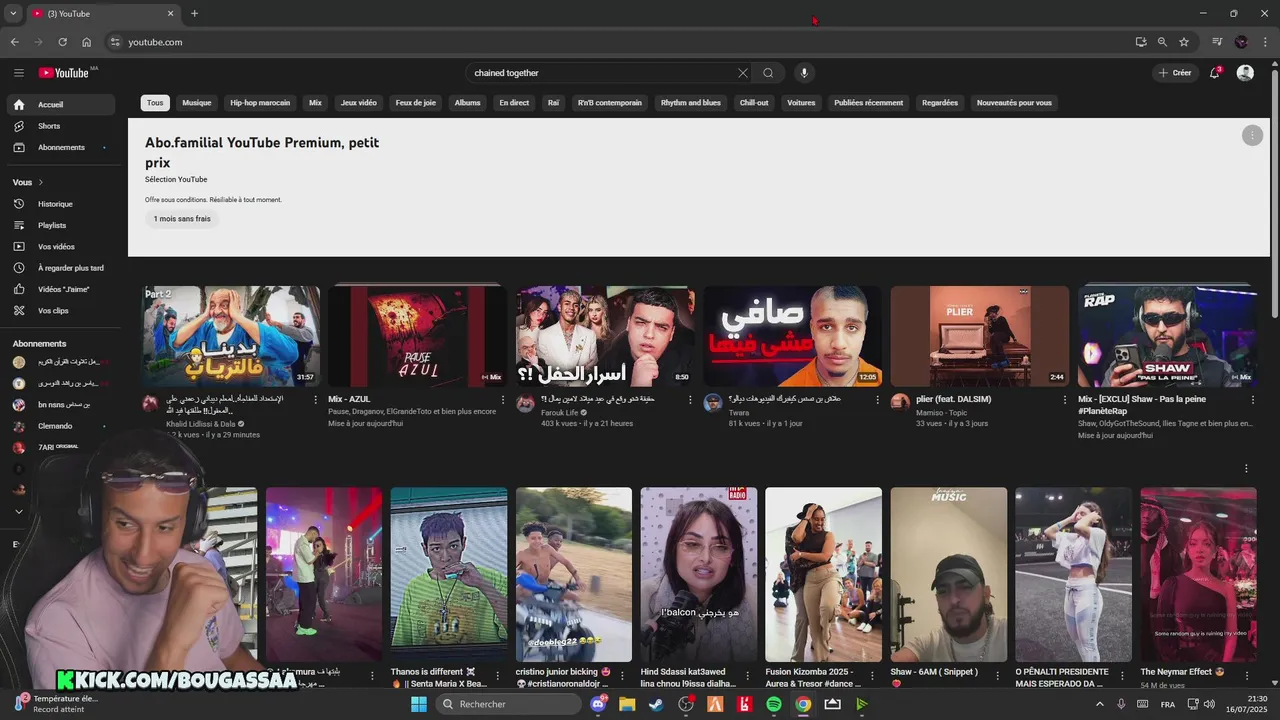Open the Mix - AZUL thumbnail
This screenshot has width=1280, height=720.
pos(418,336)
